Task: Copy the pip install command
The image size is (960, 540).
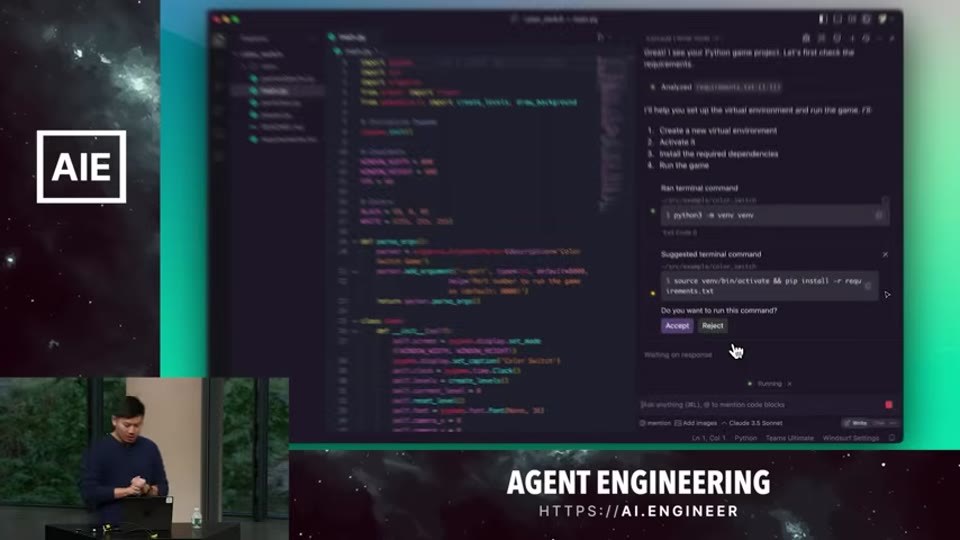Action: point(868,286)
